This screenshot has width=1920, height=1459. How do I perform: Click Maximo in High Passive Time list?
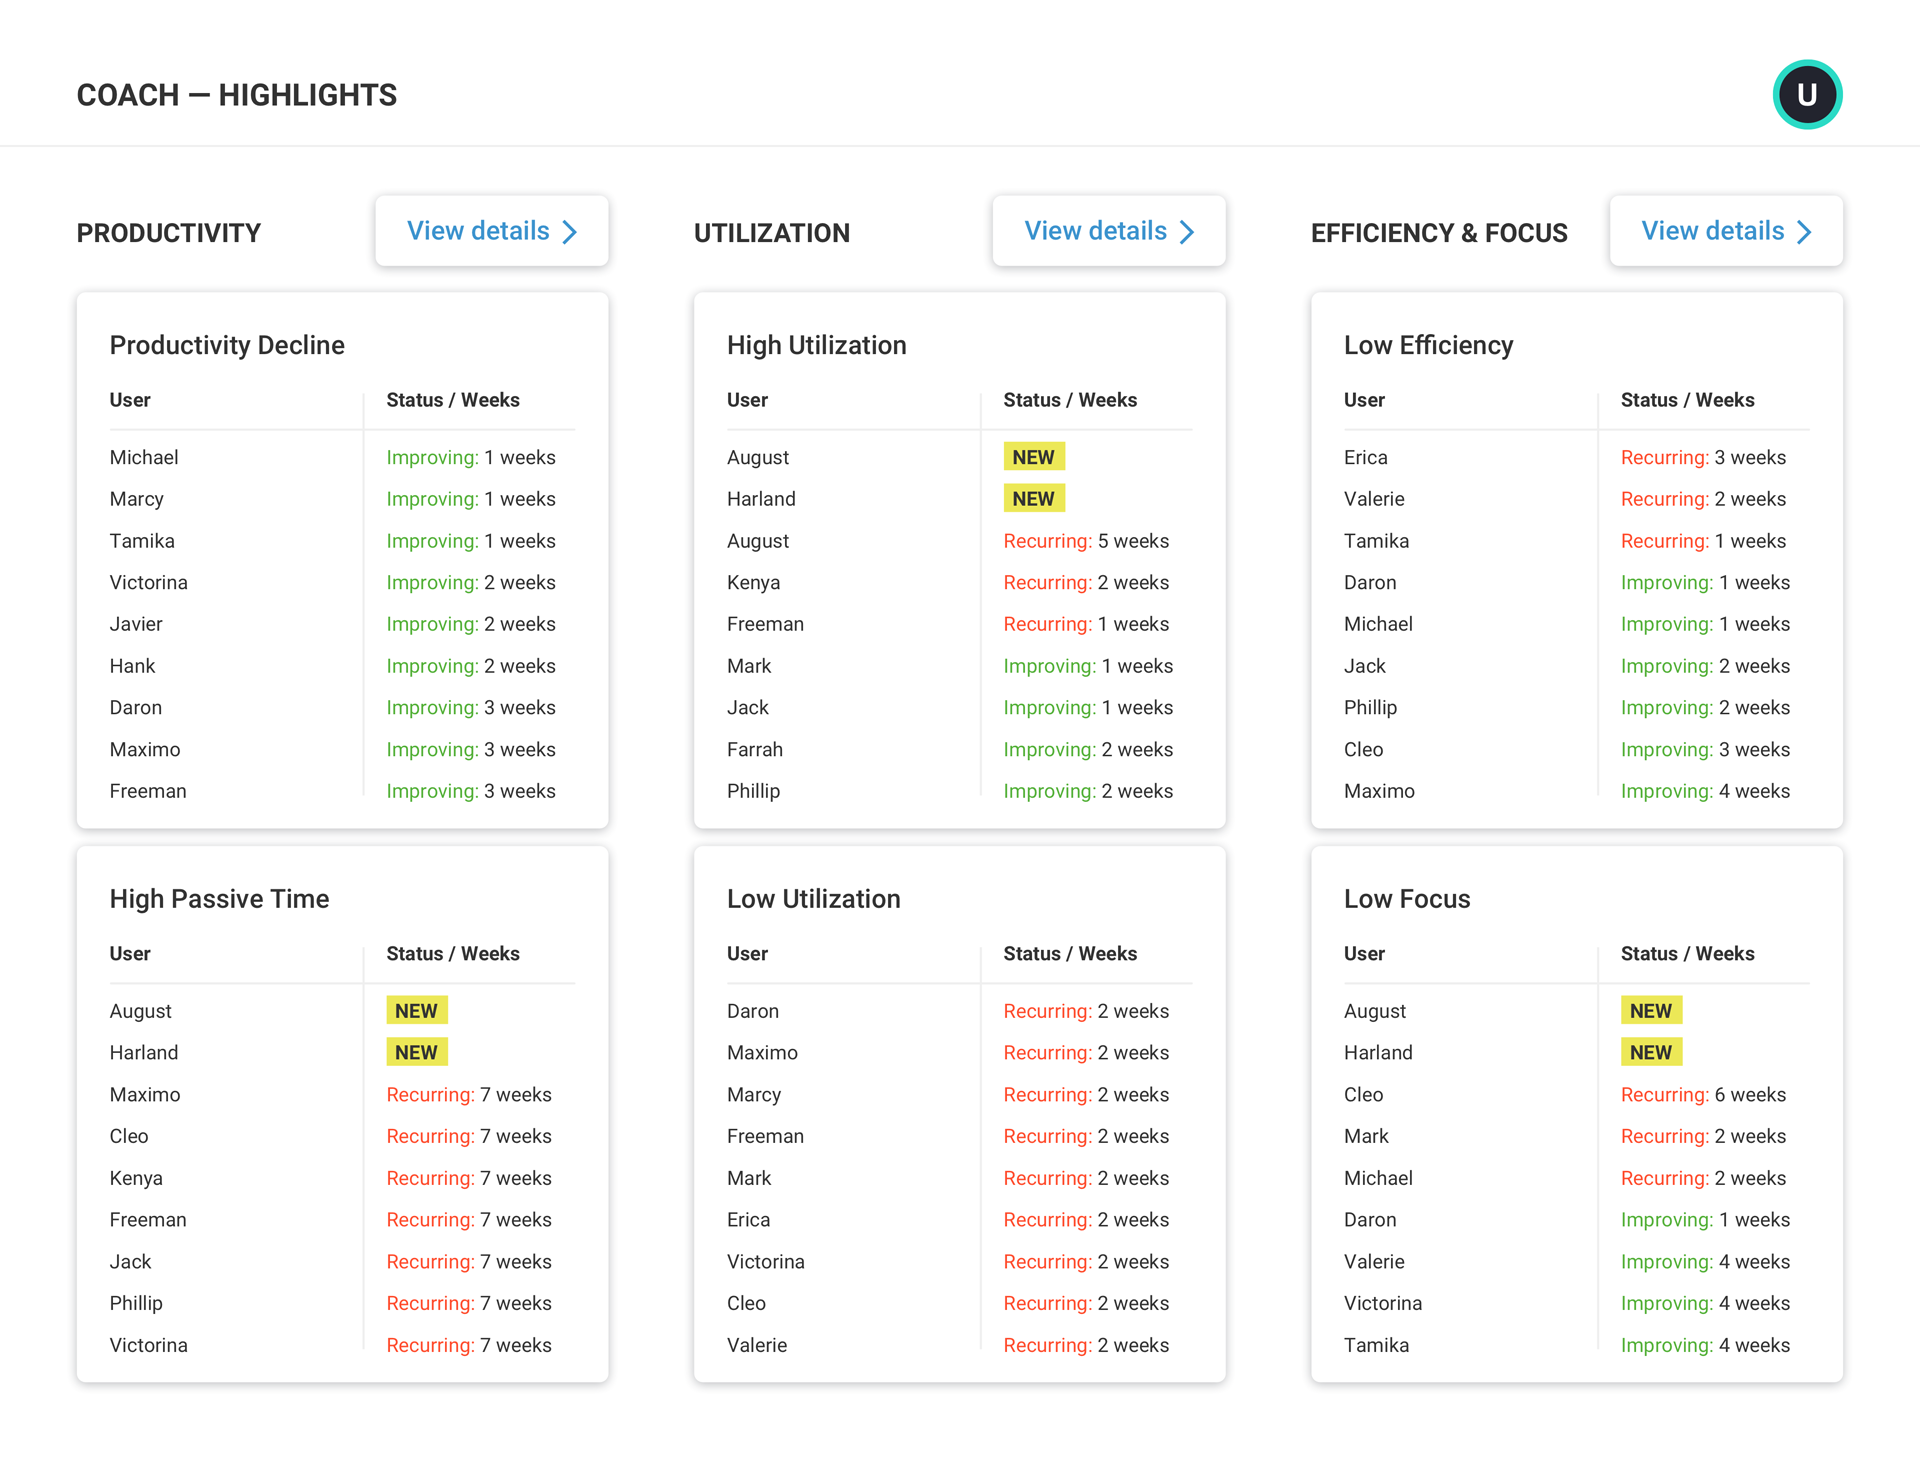[x=145, y=1094]
